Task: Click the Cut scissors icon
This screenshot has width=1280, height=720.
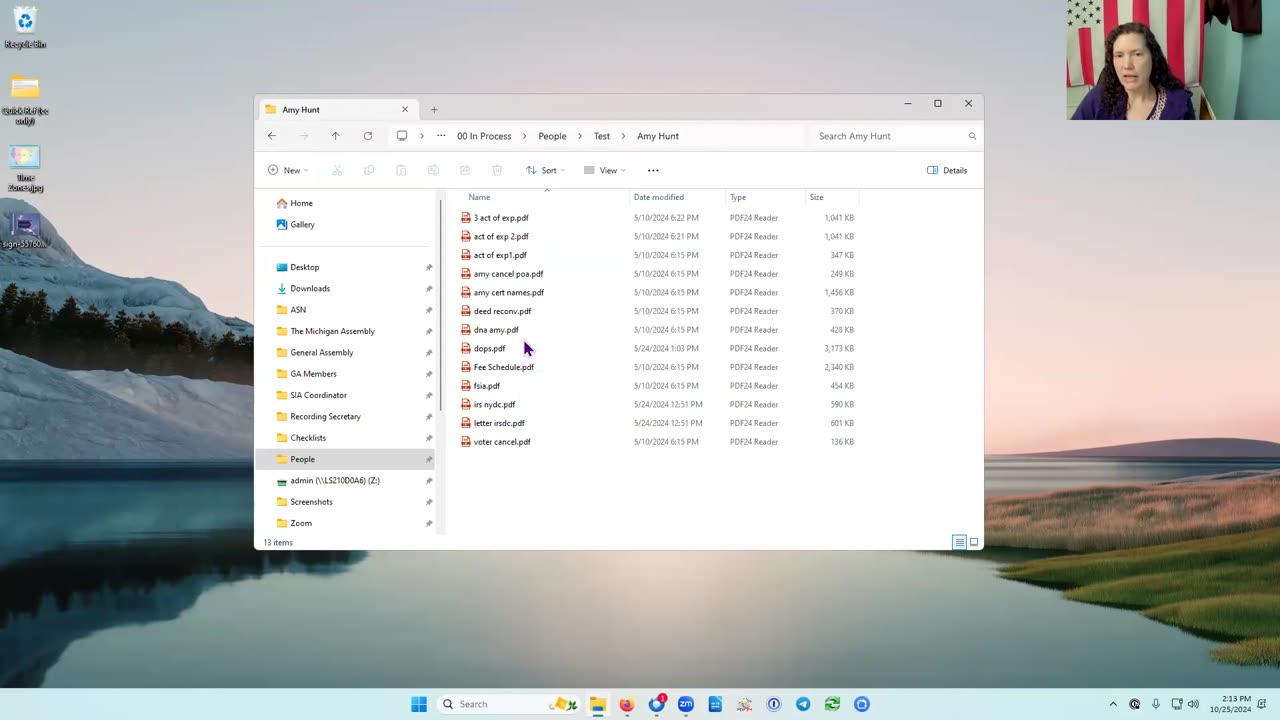Action: [x=337, y=170]
